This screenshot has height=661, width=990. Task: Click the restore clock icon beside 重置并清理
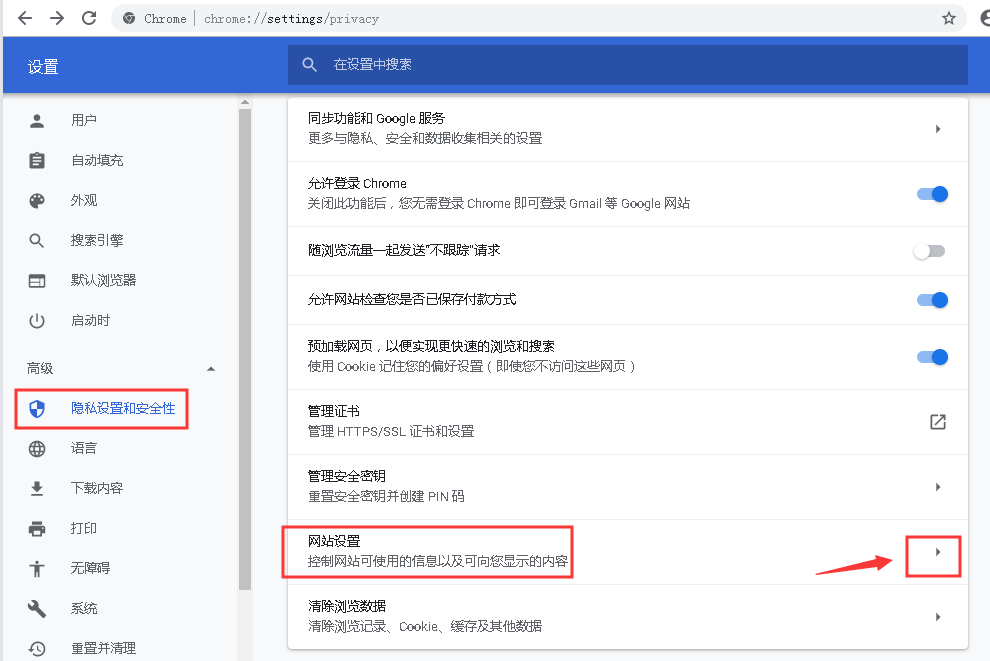click(37, 648)
